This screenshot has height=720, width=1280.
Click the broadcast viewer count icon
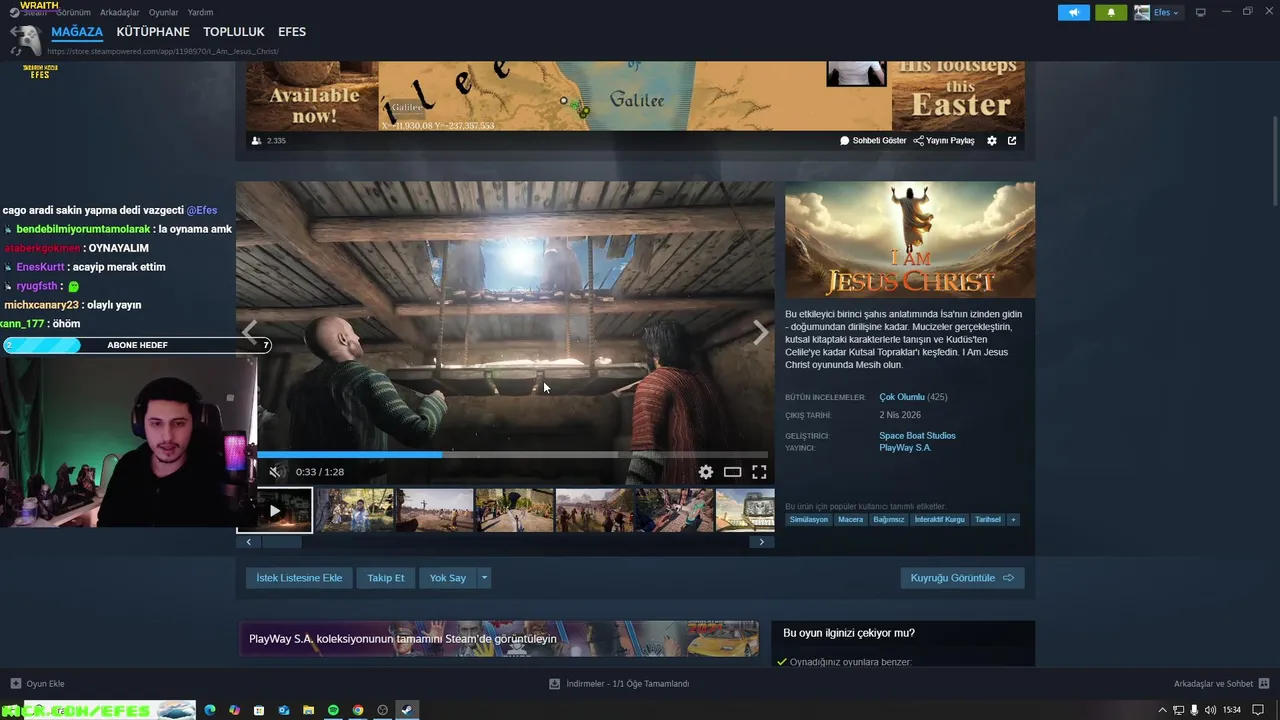257,141
